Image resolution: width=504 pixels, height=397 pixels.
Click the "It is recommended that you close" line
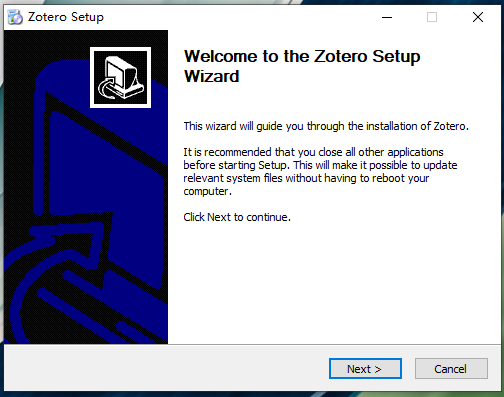pyautogui.click(x=313, y=152)
